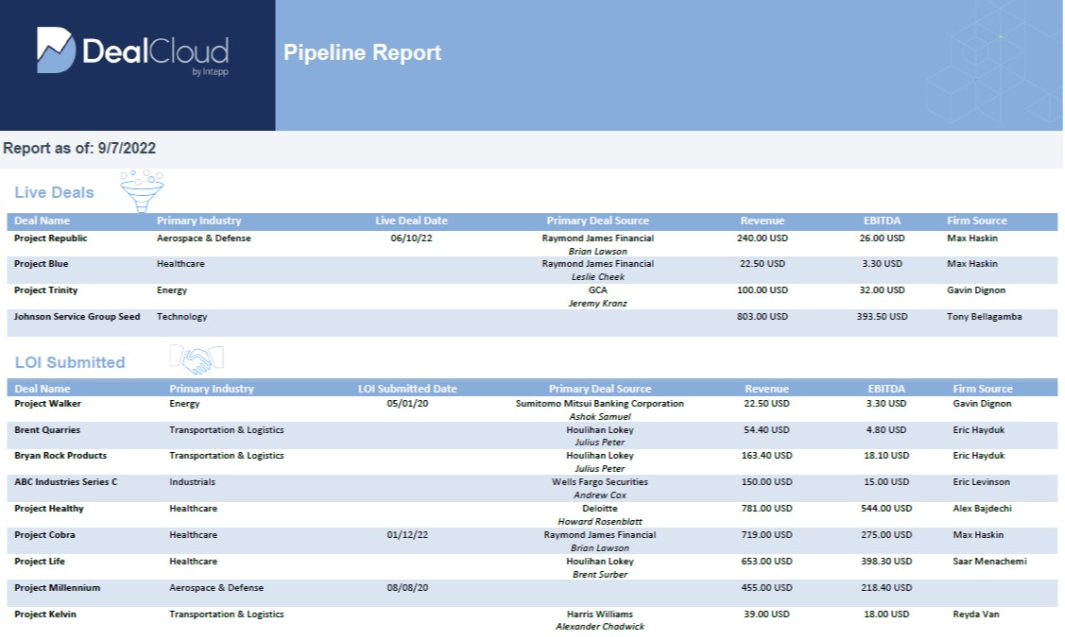The image size is (1065, 637).
Task: Click the Primary Deal Source column header
Action: [x=599, y=220]
